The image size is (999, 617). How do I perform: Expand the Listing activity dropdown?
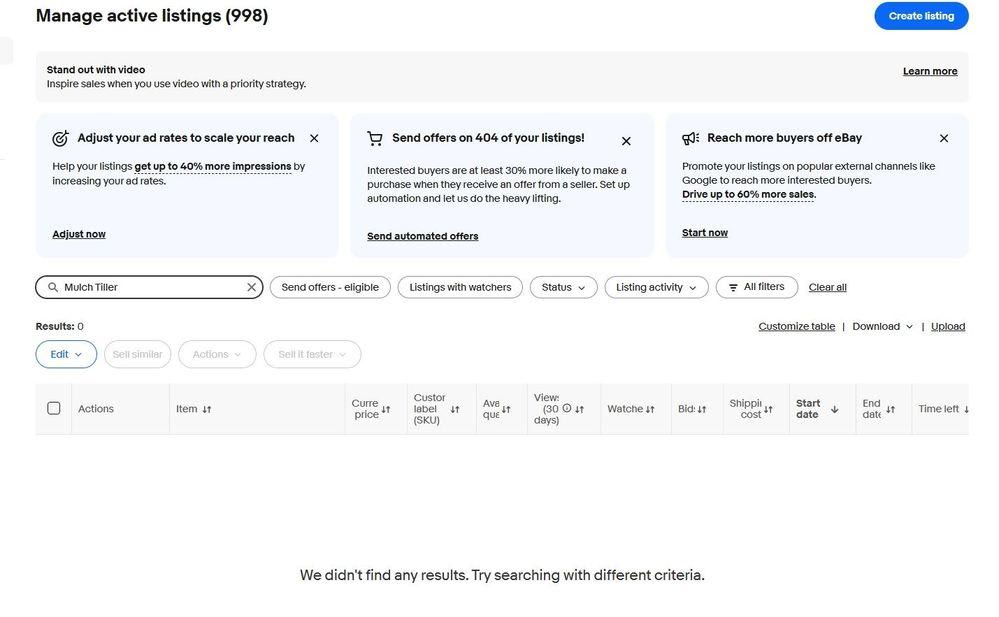[x=656, y=287]
